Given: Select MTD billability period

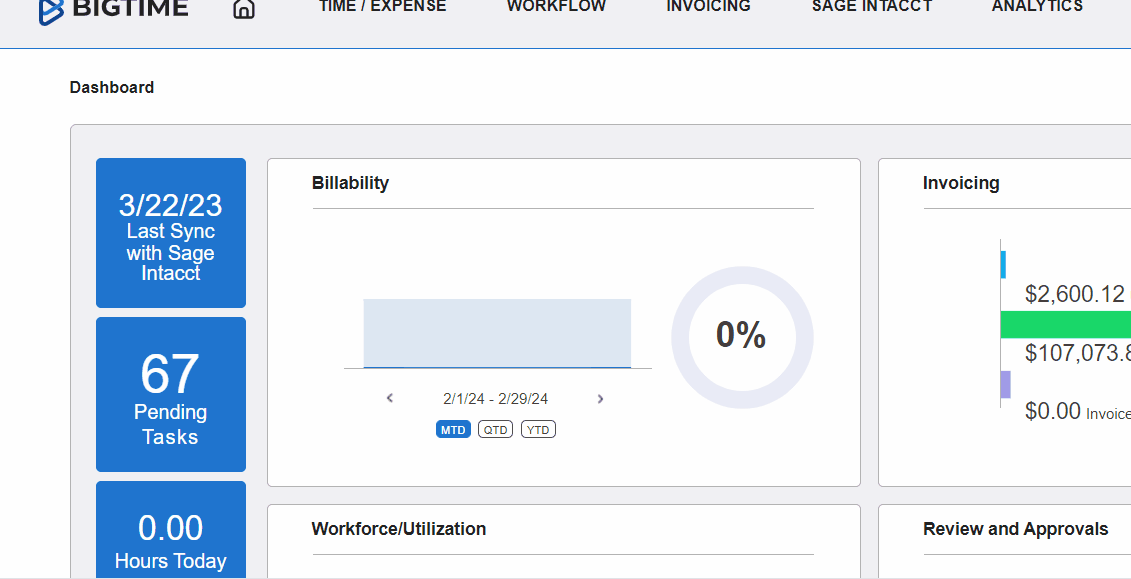Looking at the screenshot, I should click(x=453, y=429).
